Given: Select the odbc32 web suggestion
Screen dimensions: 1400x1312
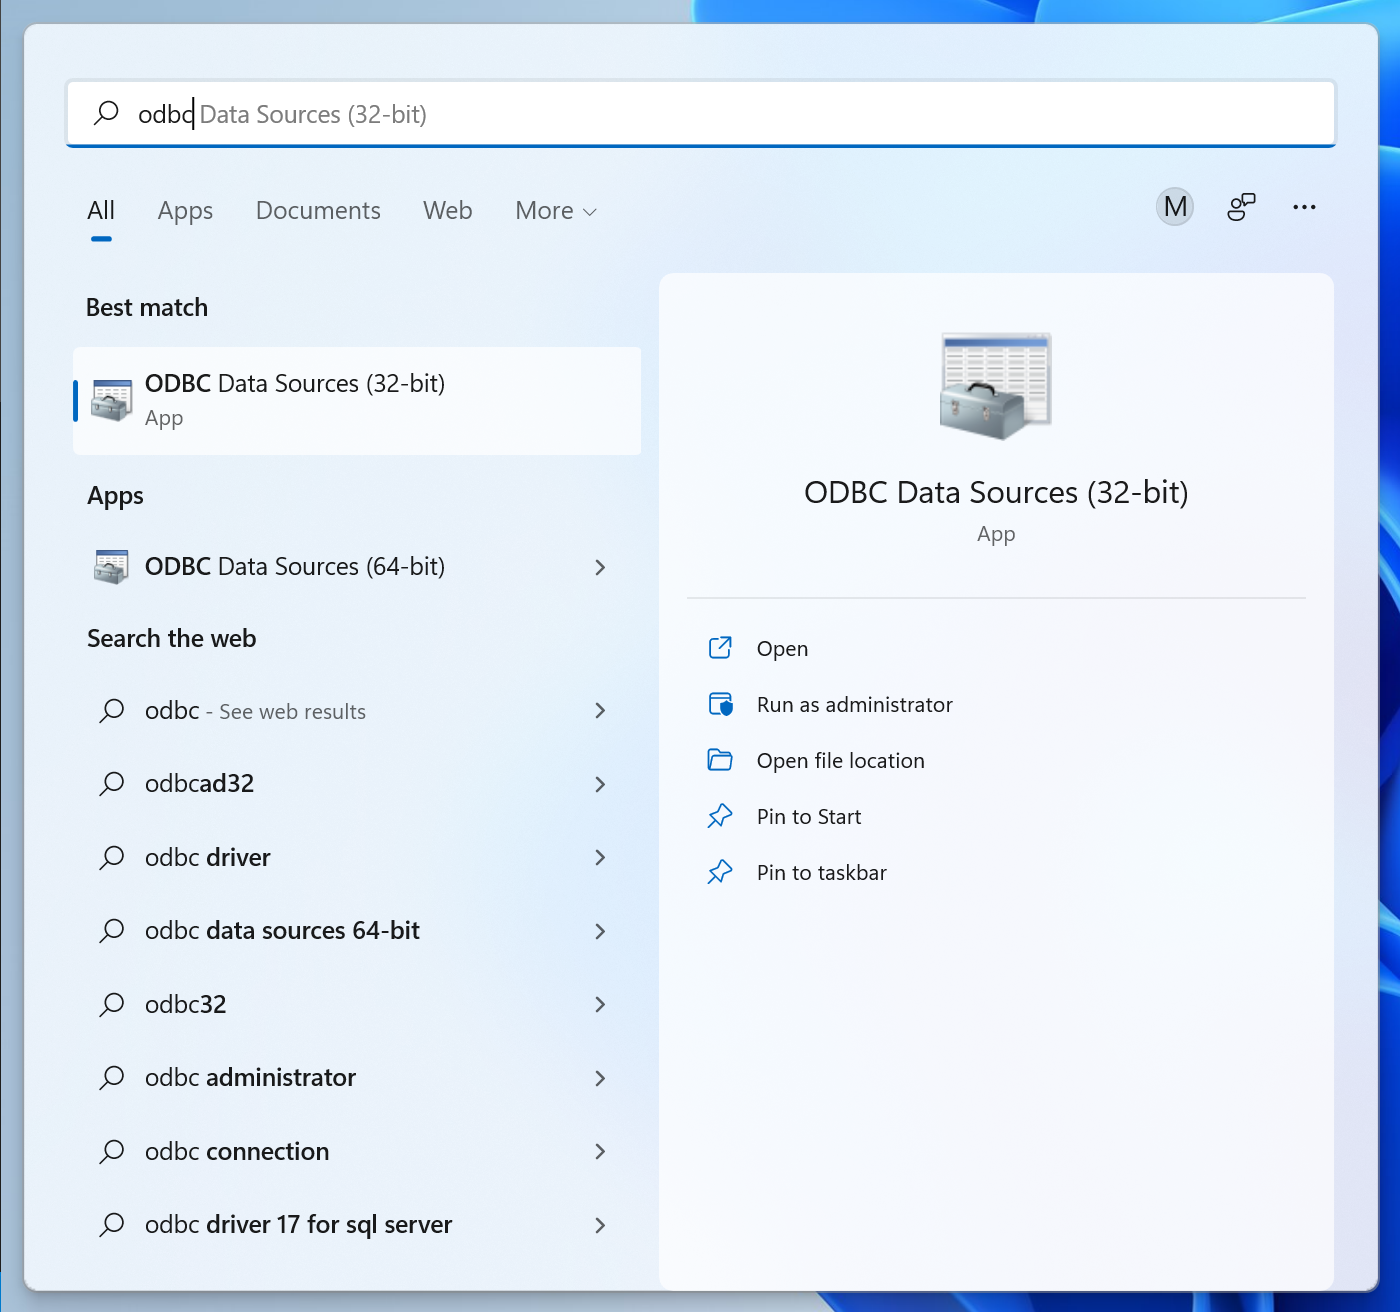Looking at the screenshot, I should point(357,1005).
